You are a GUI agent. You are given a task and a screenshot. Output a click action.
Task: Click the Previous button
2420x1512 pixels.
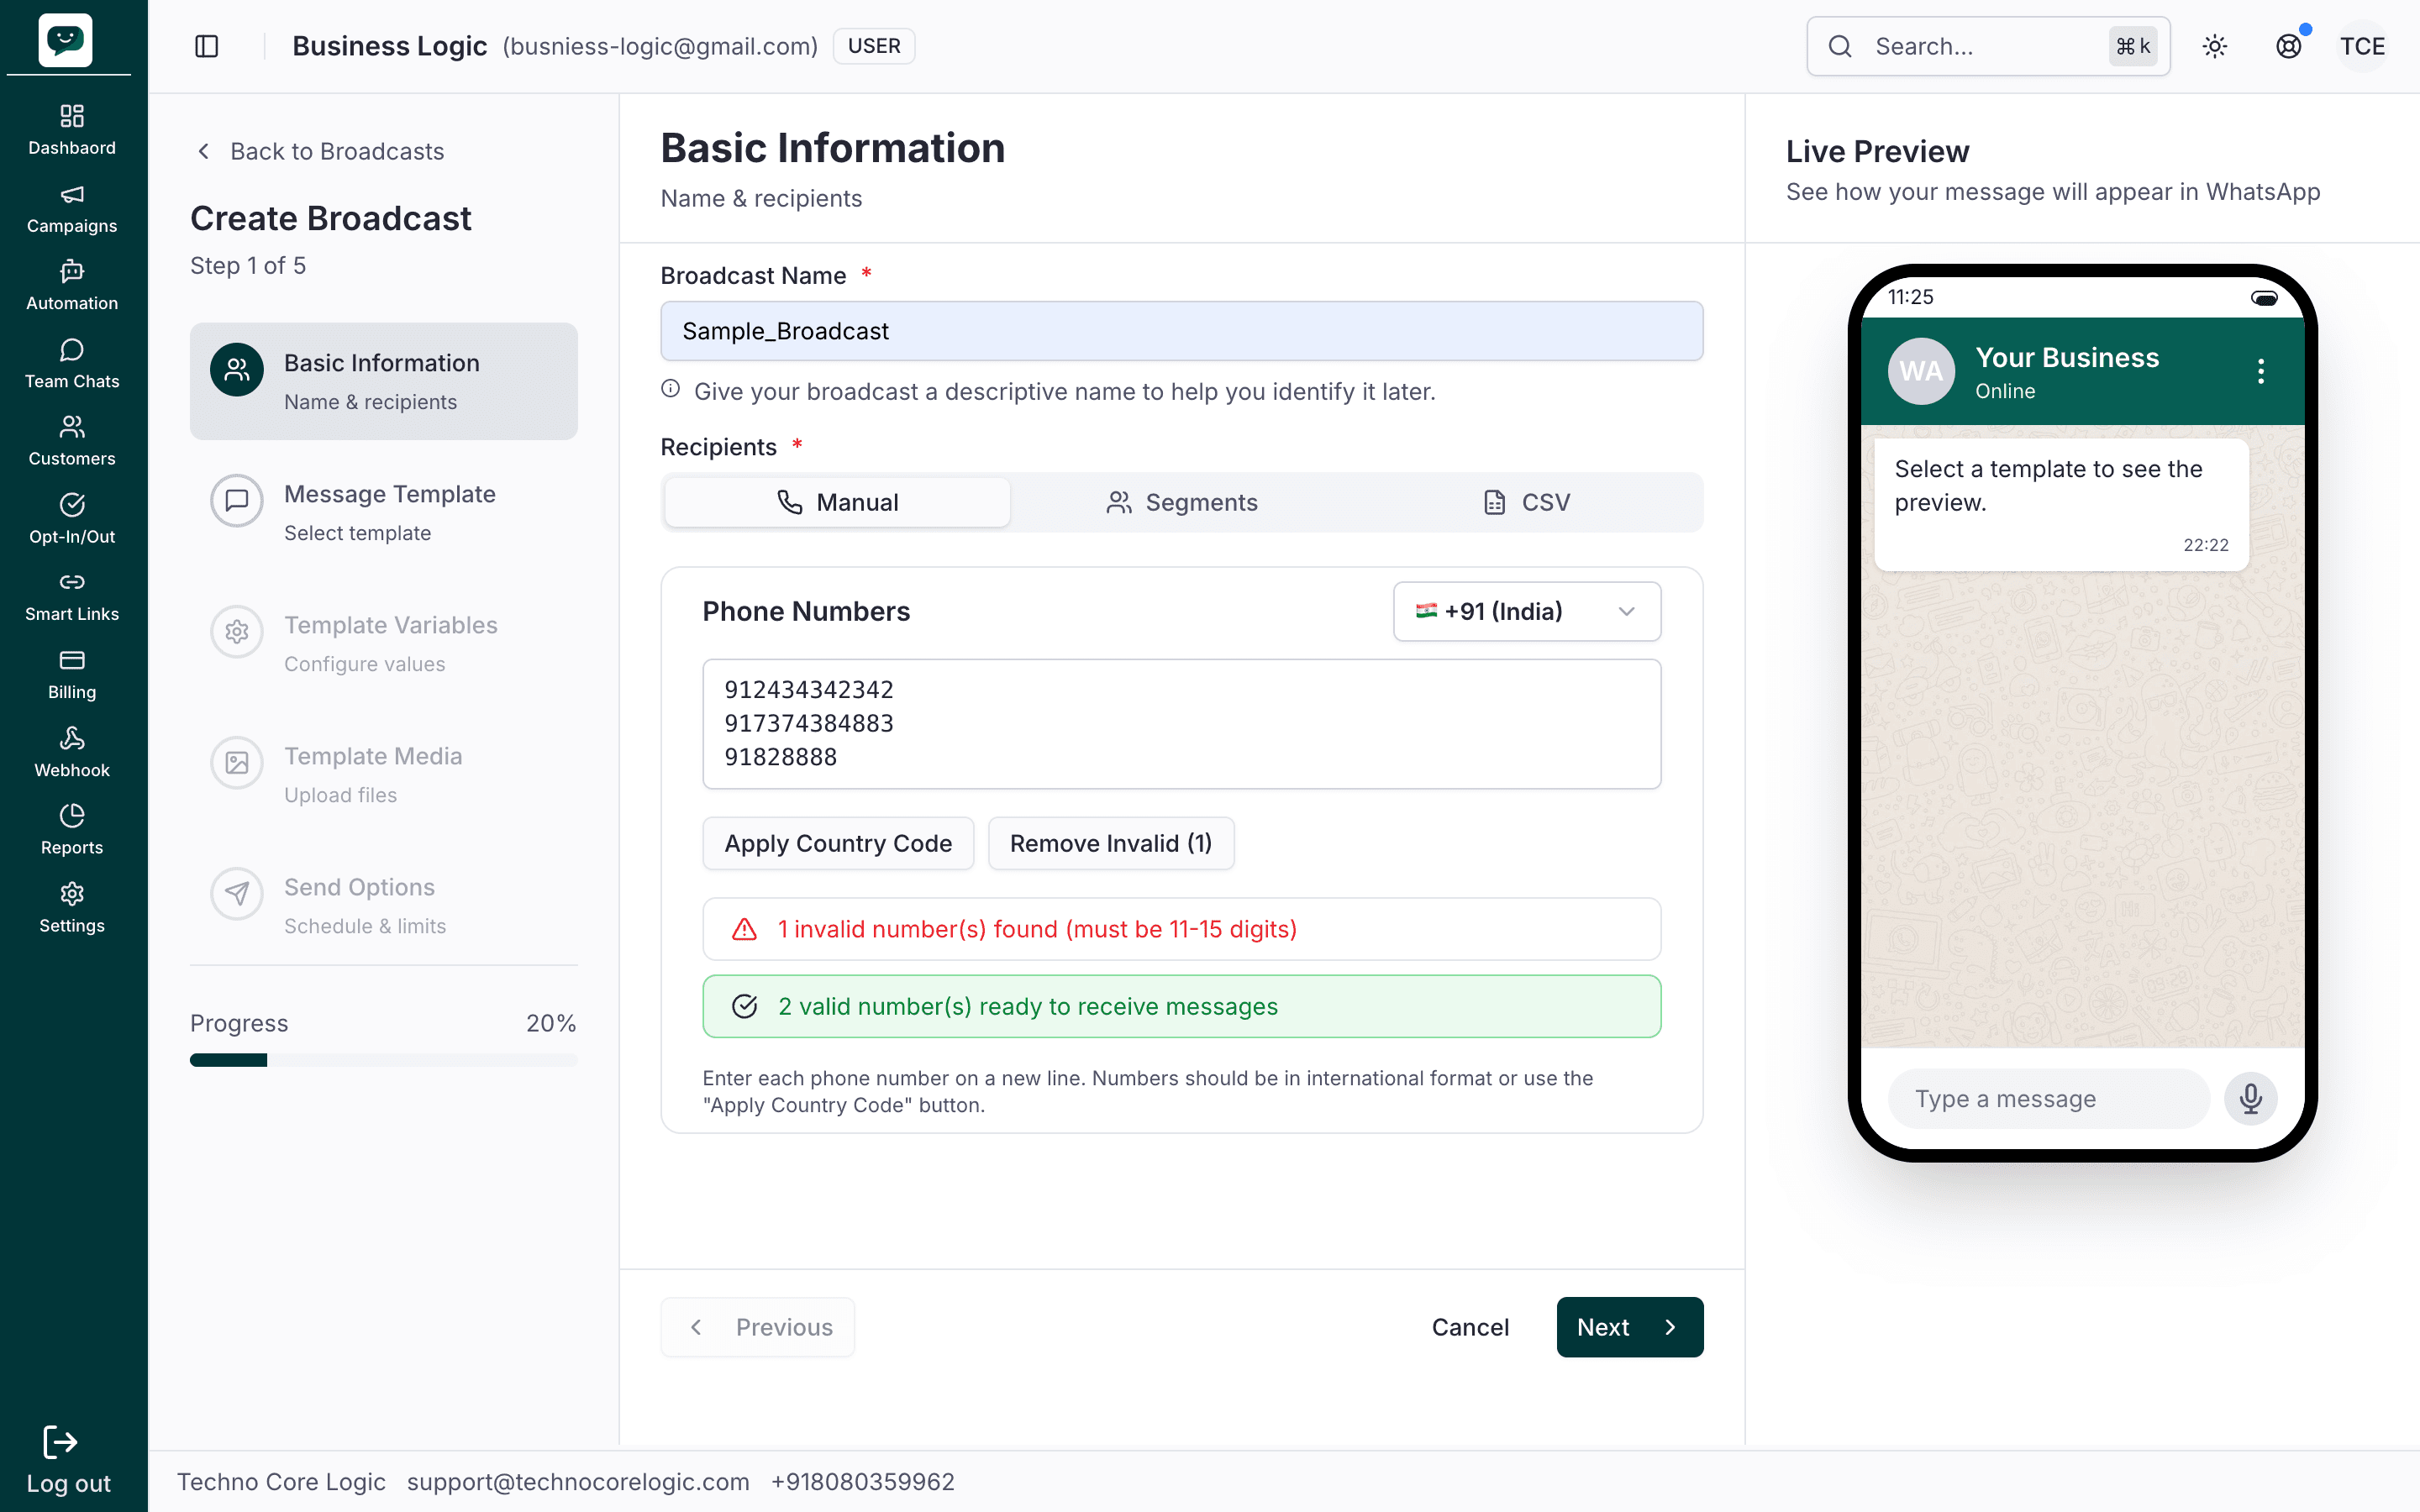pos(758,1327)
